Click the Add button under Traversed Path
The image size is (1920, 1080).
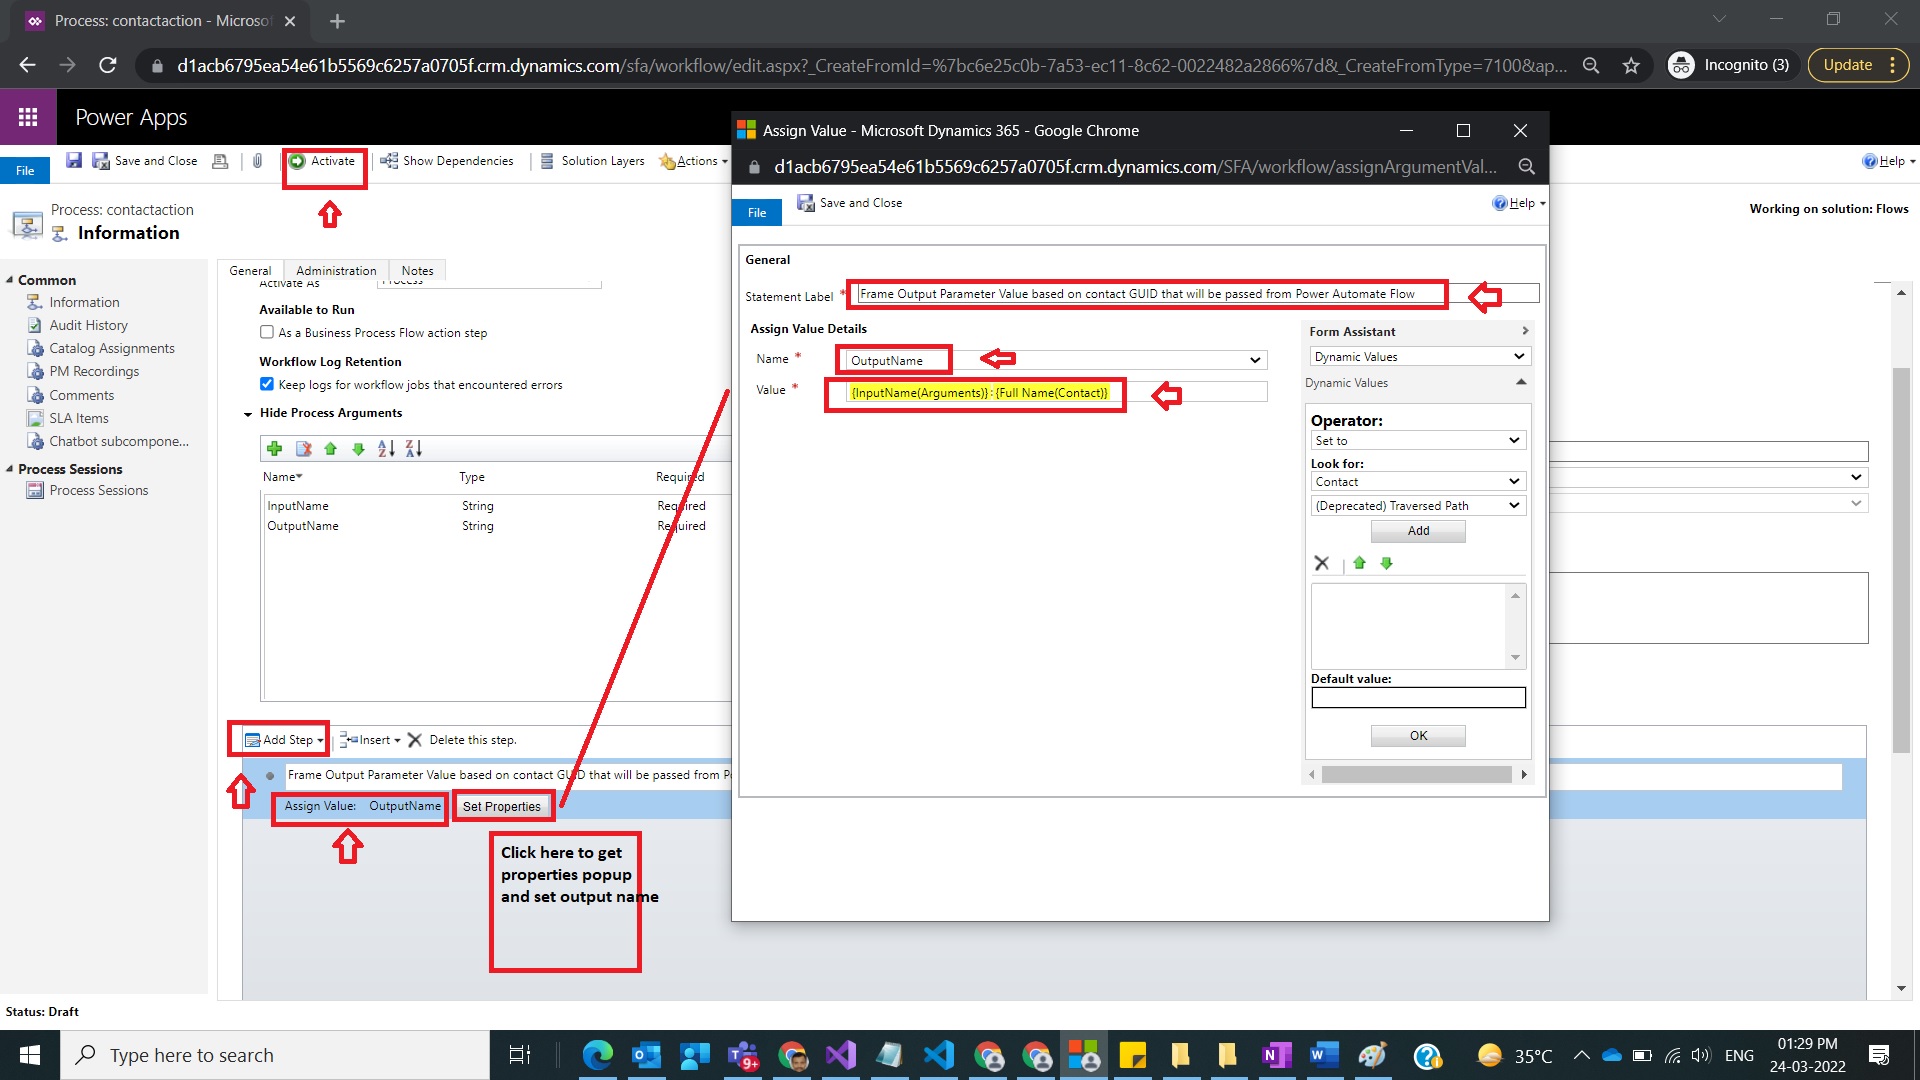point(1418,531)
